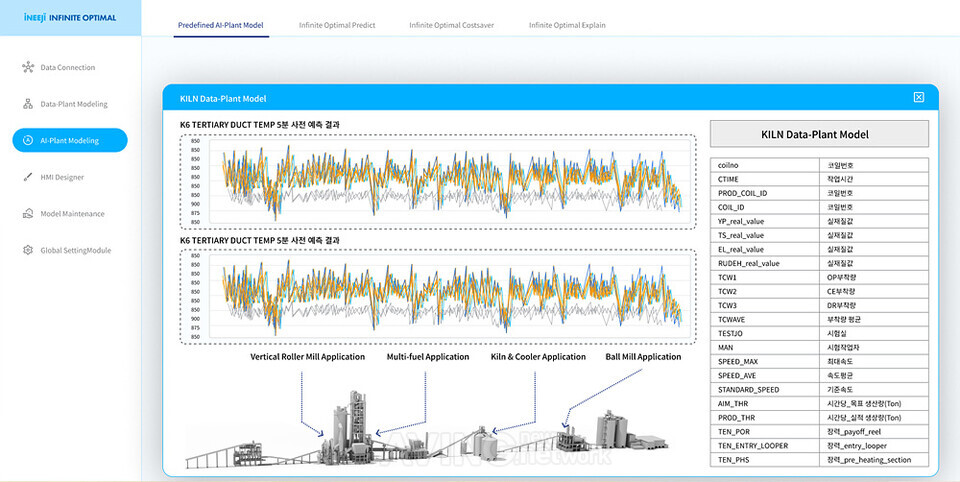This screenshot has width=960, height=482.
Task: Click the cement plant illustration
Action: tap(427, 431)
